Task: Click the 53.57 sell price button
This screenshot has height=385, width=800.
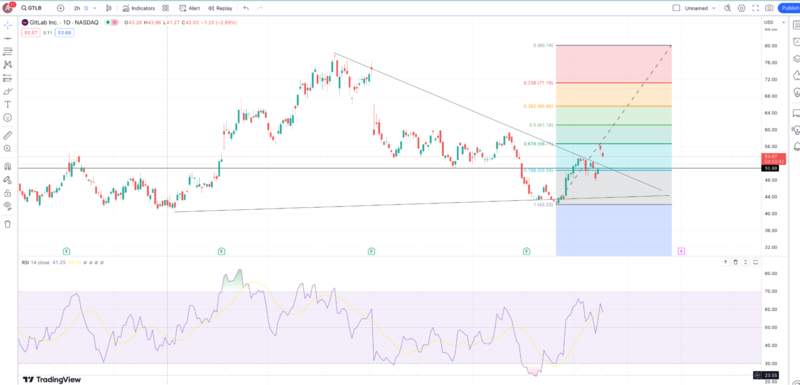Action: coord(30,33)
